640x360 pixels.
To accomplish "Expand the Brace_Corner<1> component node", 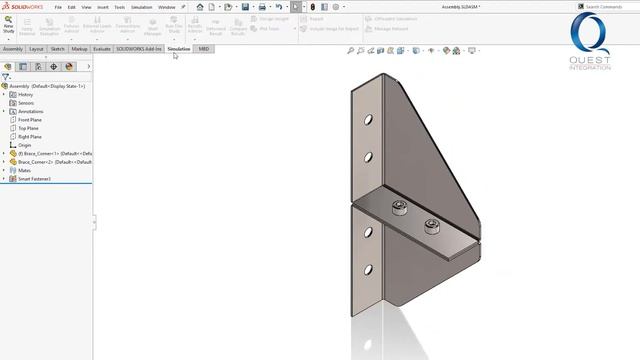I will (4, 153).
